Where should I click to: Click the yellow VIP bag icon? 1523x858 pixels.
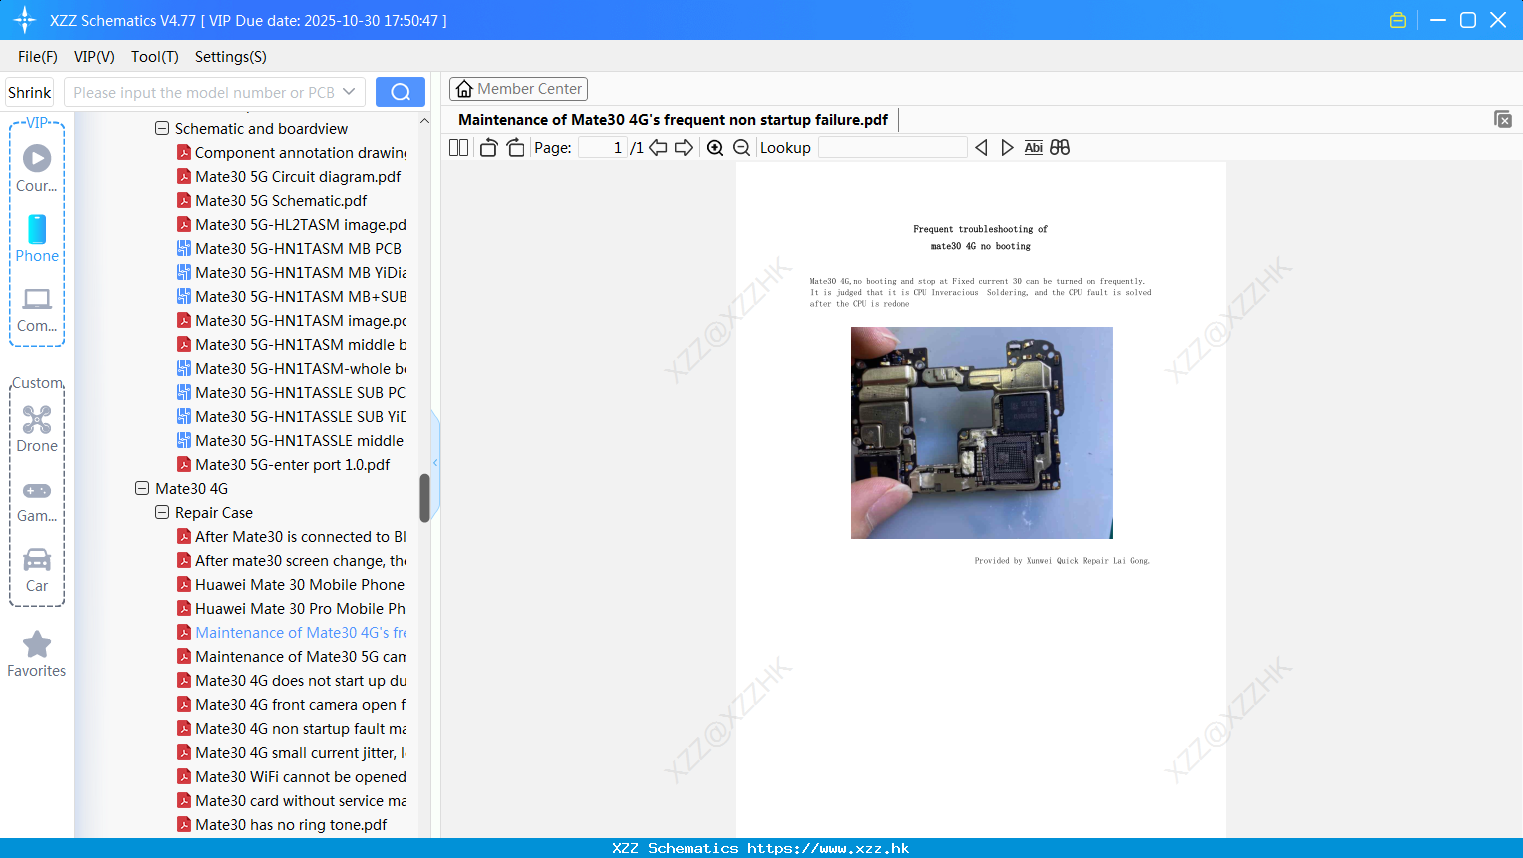(x=1398, y=20)
